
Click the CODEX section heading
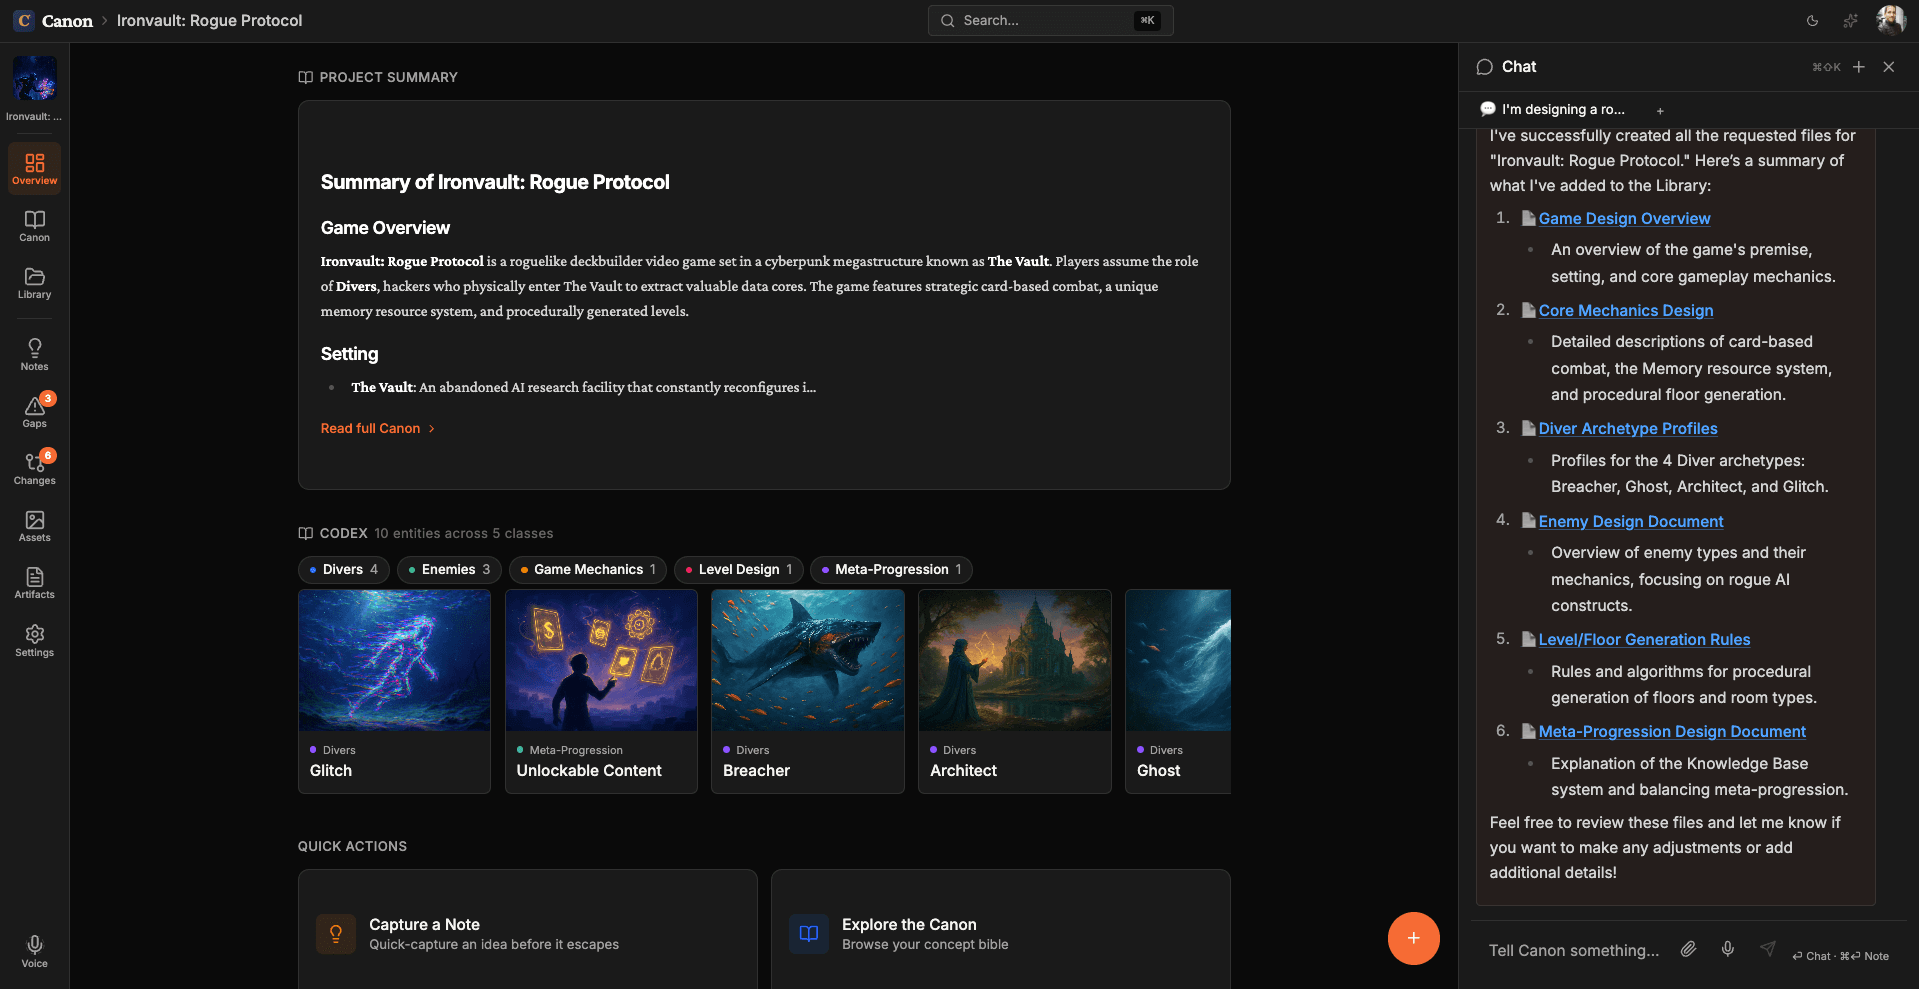[x=343, y=533]
